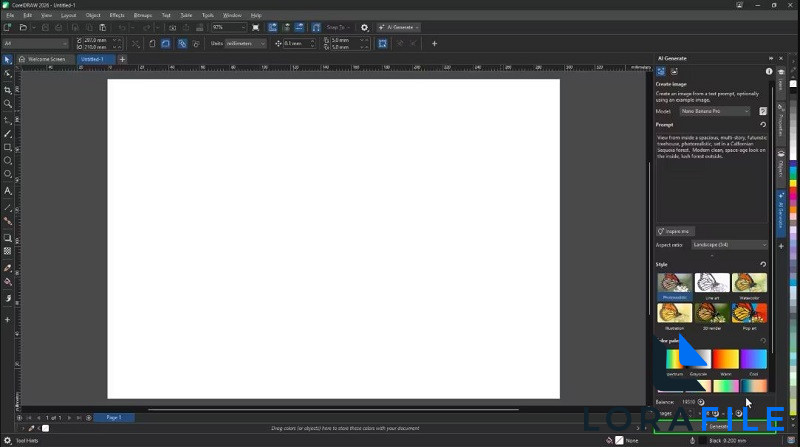Choose the Warm color palette swatch
The image size is (800, 447).
point(726,359)
